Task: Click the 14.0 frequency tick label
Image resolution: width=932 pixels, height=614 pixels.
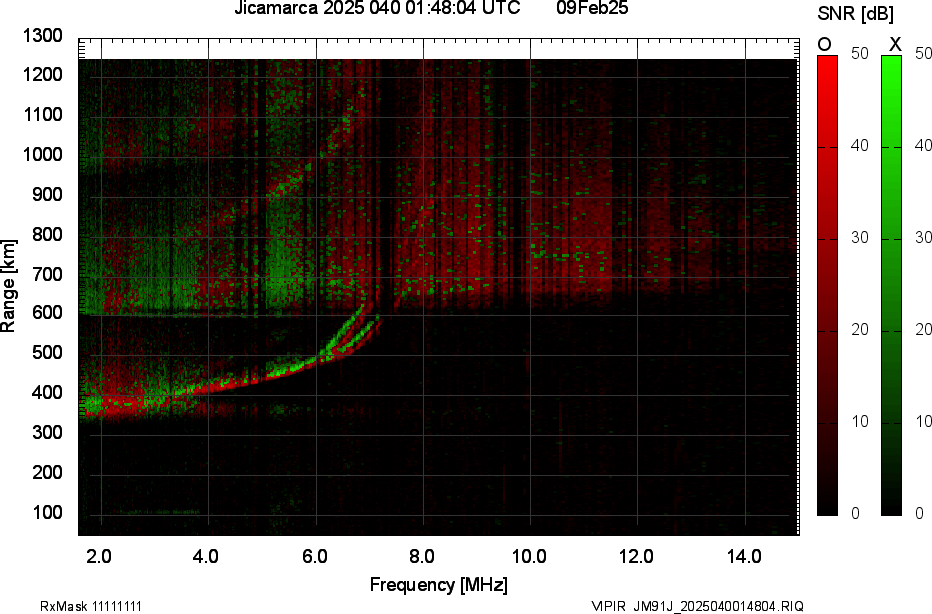Action: coord(744,557)
